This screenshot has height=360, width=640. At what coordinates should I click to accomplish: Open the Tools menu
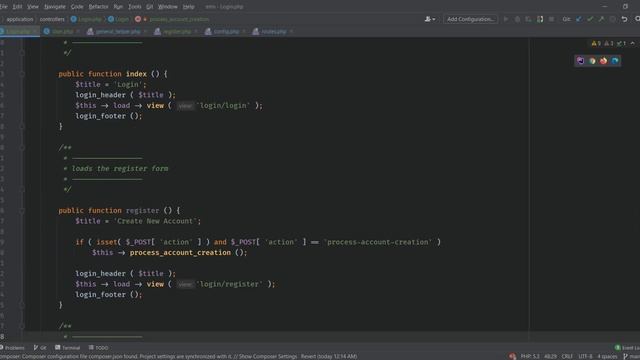tap(134, 7)
